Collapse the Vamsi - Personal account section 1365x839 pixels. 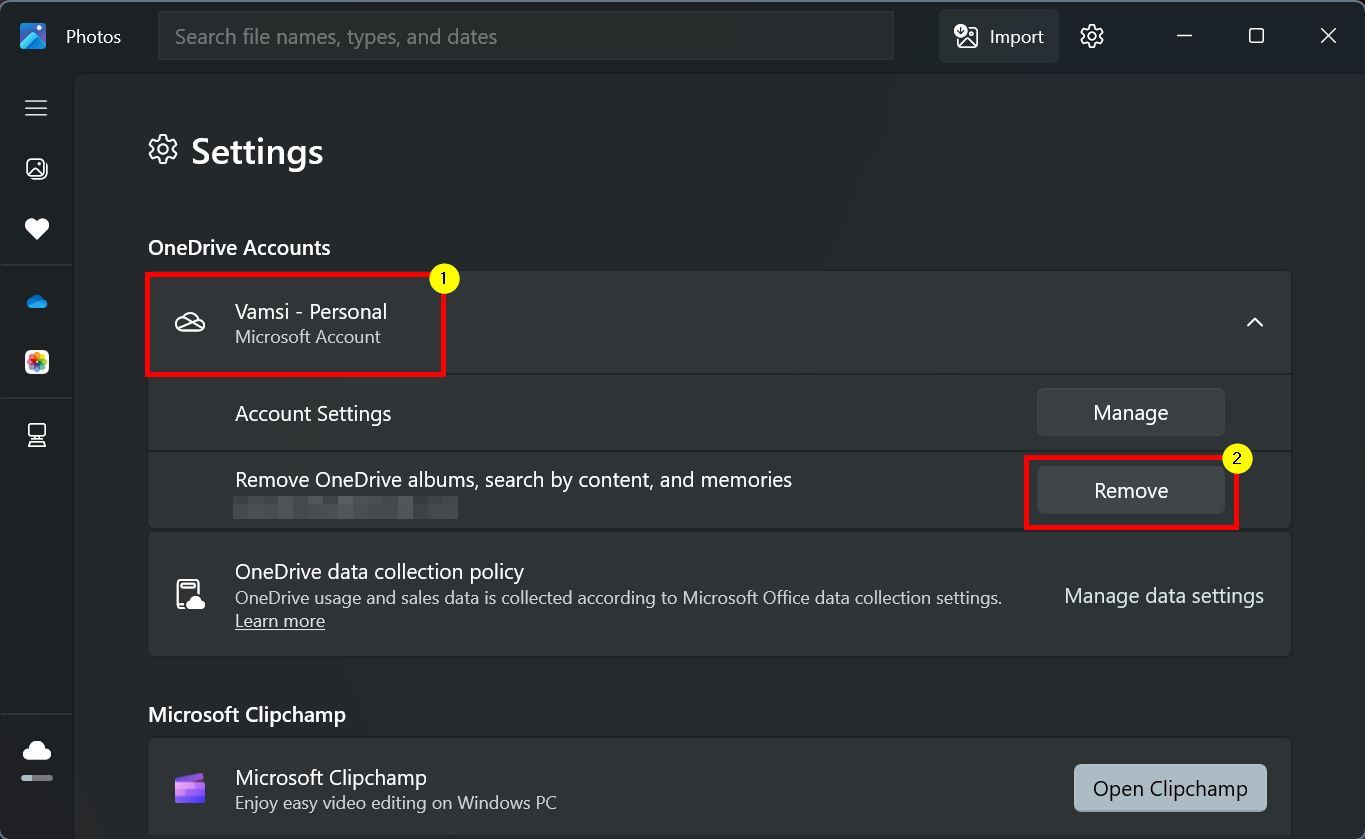1254,322
